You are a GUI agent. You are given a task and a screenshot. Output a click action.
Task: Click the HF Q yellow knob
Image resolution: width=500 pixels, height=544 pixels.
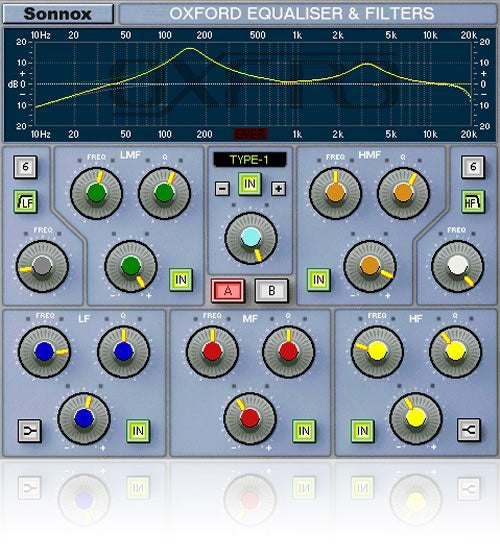click(455, 351)
